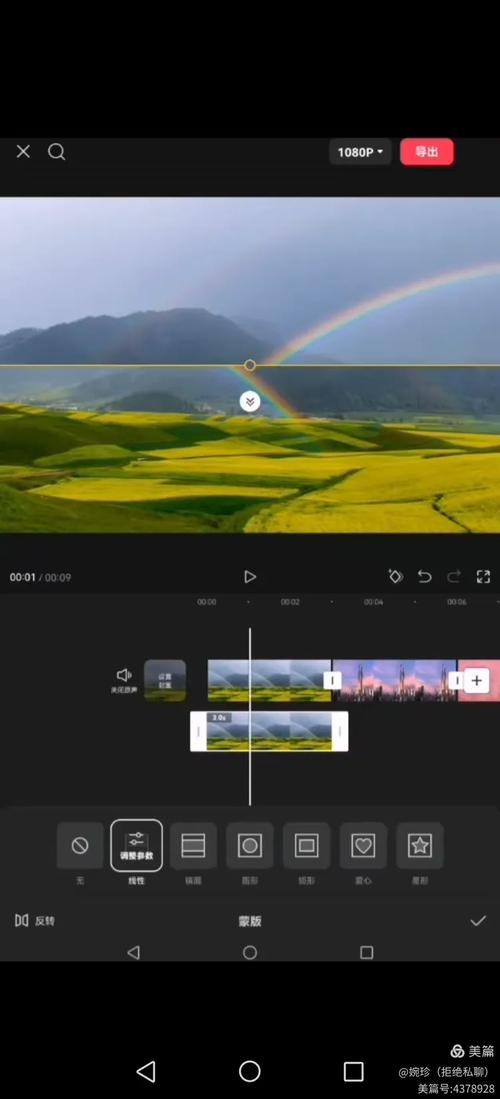Tap the small home circle under the 蒙版 panel
The height and width of the screenshot is (1099, 500).
pyautogui.click(x=250, y=952)
